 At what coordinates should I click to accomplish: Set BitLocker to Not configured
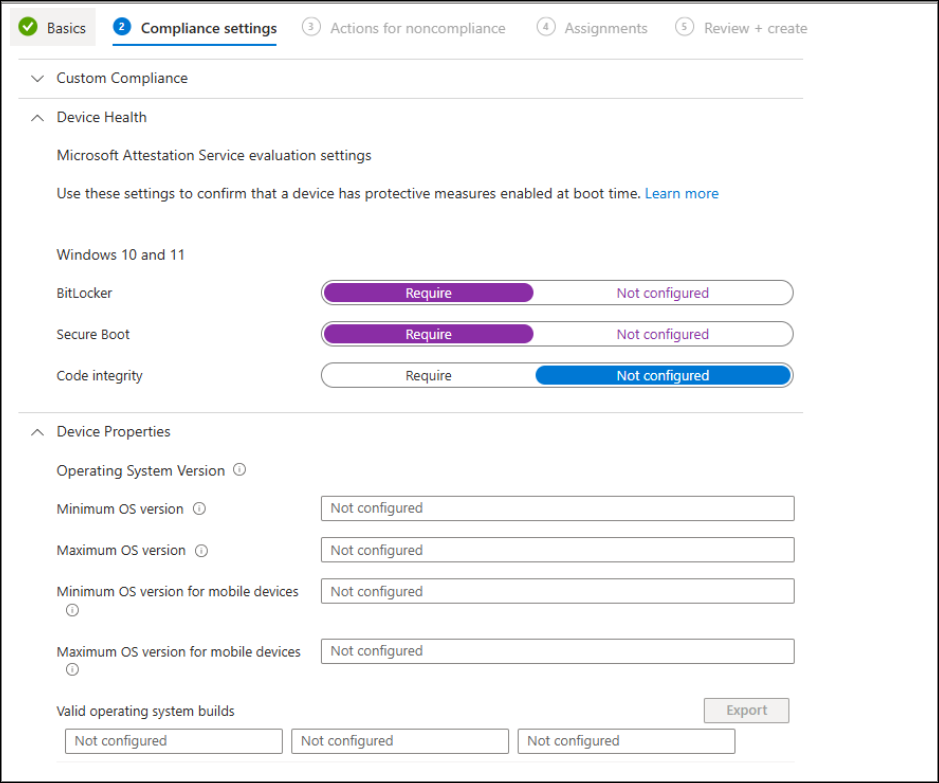[662, 293]
